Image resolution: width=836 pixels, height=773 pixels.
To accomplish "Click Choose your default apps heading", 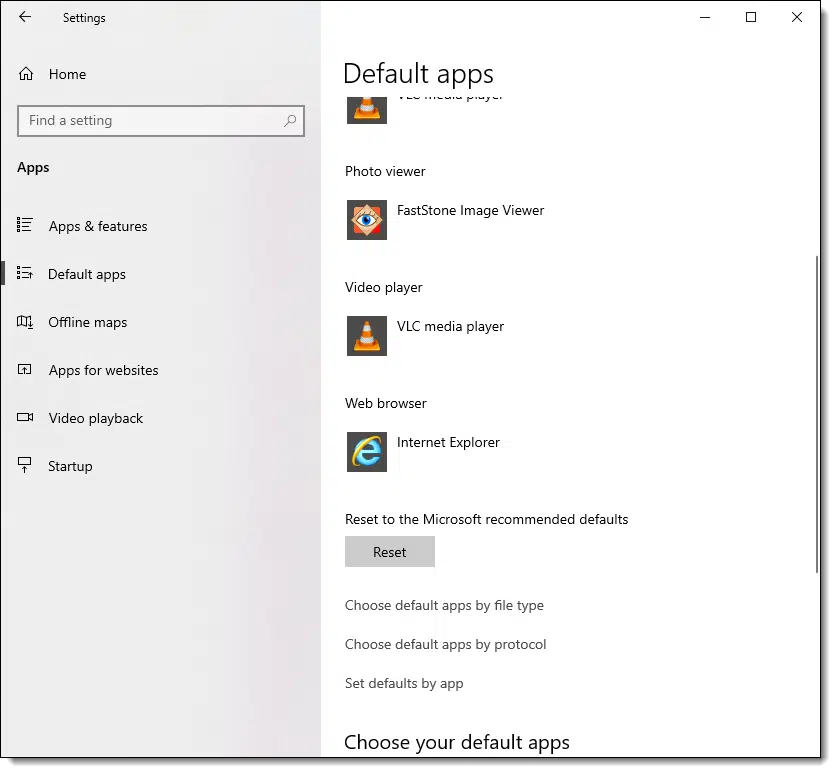I will pyautogui.click(x=457, y=743).
